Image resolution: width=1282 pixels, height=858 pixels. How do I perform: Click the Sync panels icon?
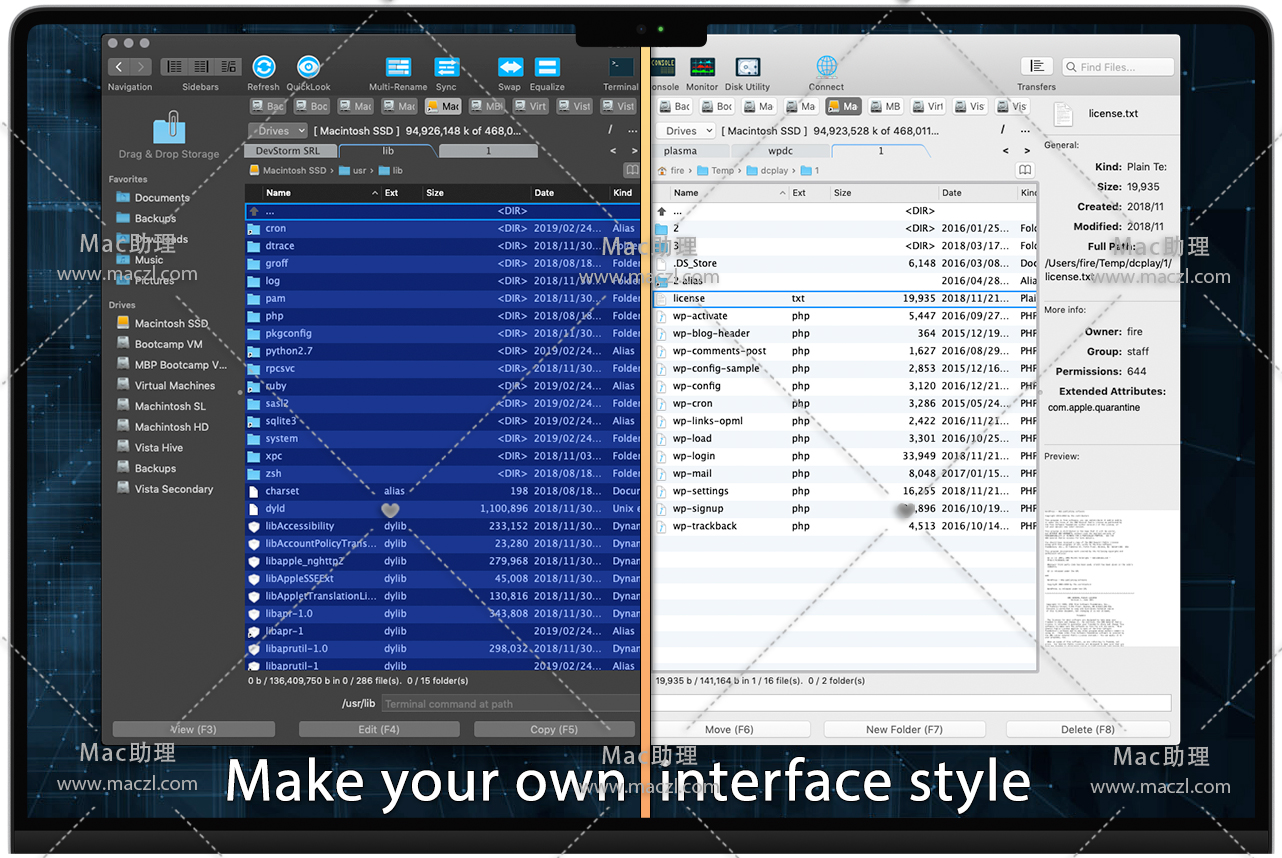pos(446,67)
